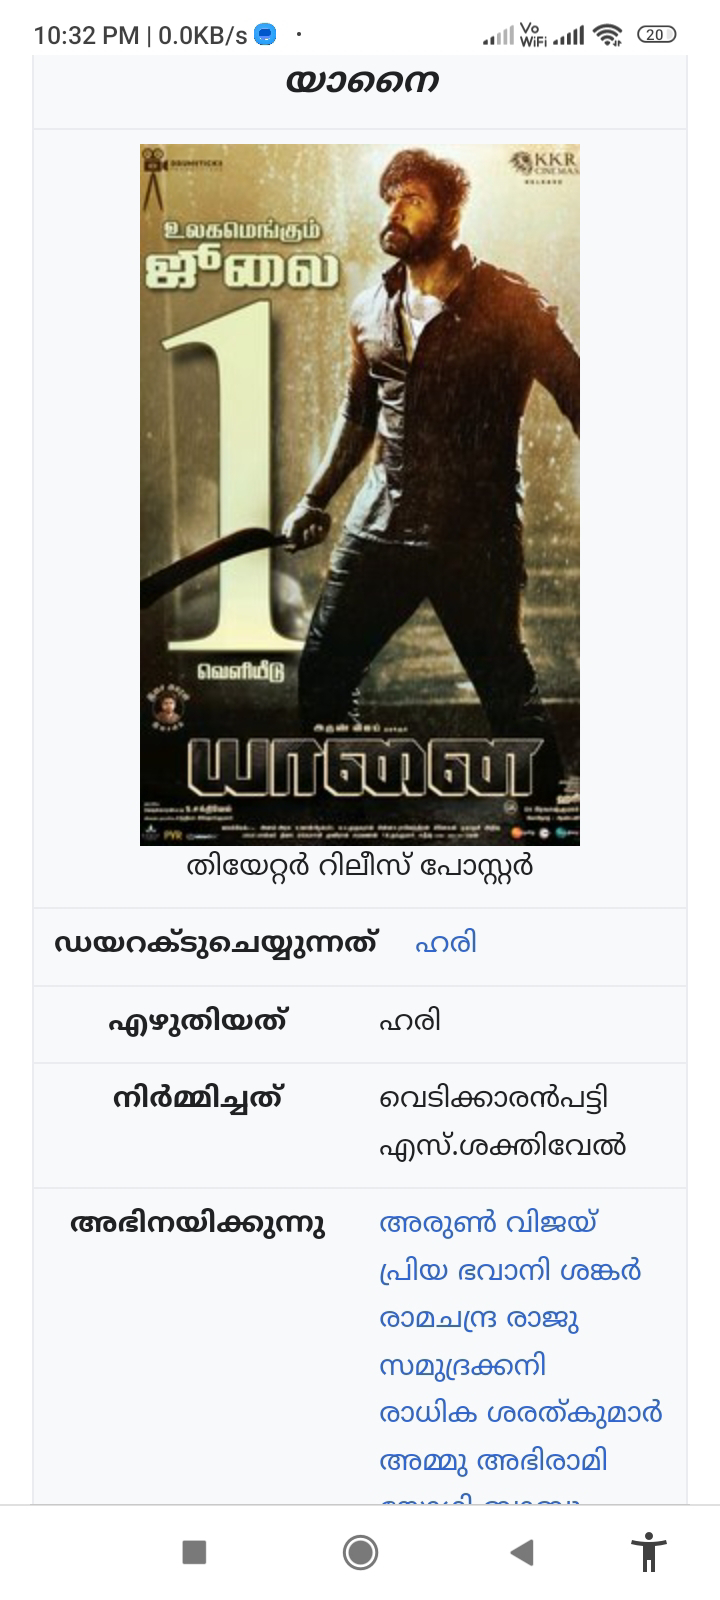Screen dimensions: 720x1600
Task: Open the അരുൺ വിജയ് cast link
Action: click(x=488, y=1223)
